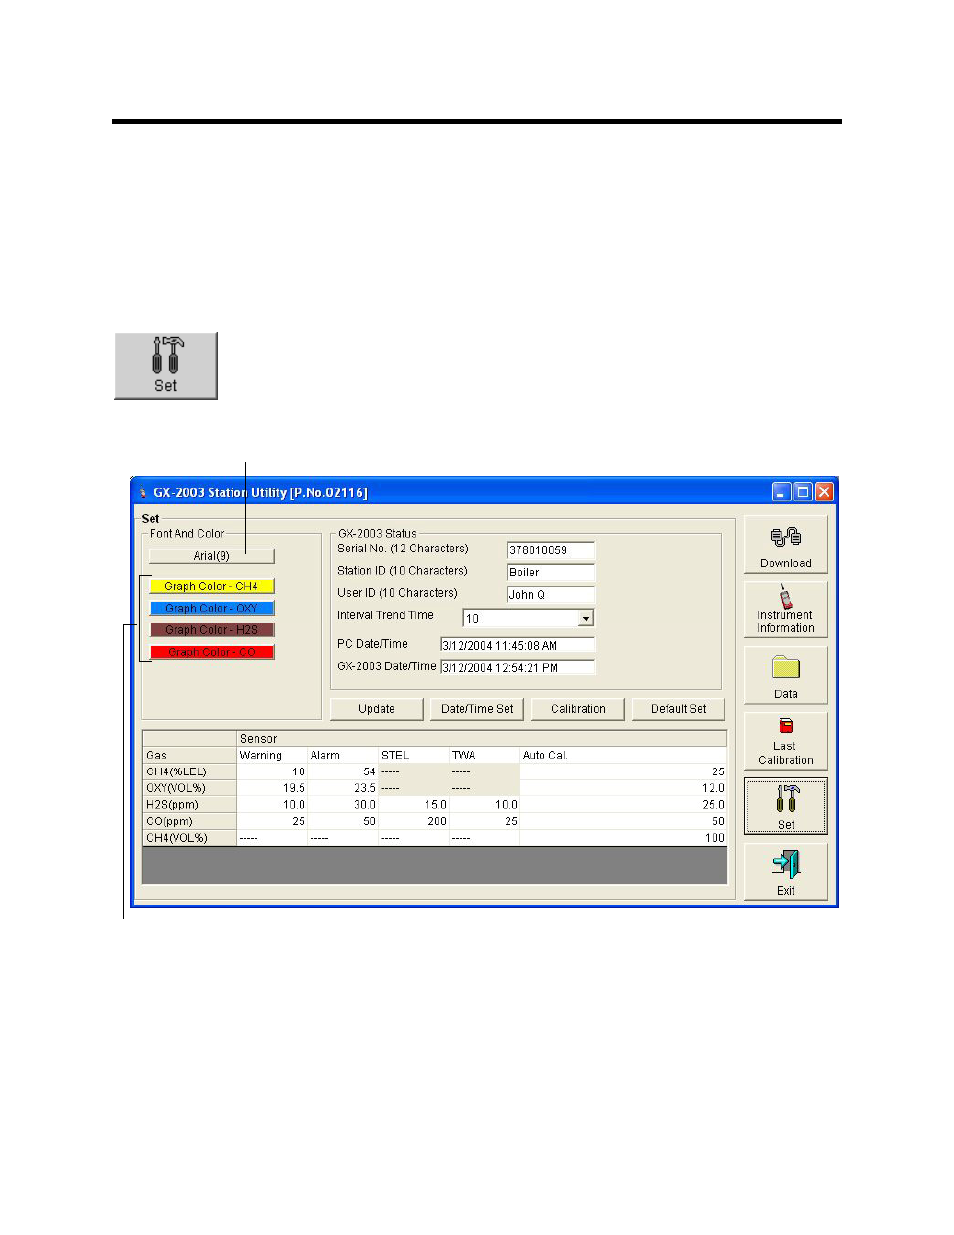Select the OXY(VOL%) gas row header

tap(189, 788)
